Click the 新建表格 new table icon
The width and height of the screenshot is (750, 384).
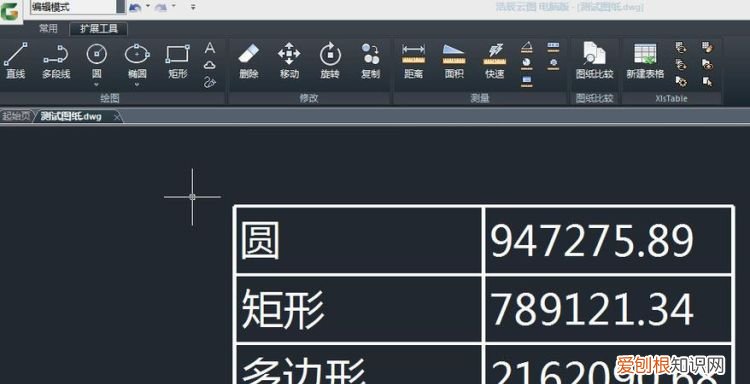click(x=645, y=61)
